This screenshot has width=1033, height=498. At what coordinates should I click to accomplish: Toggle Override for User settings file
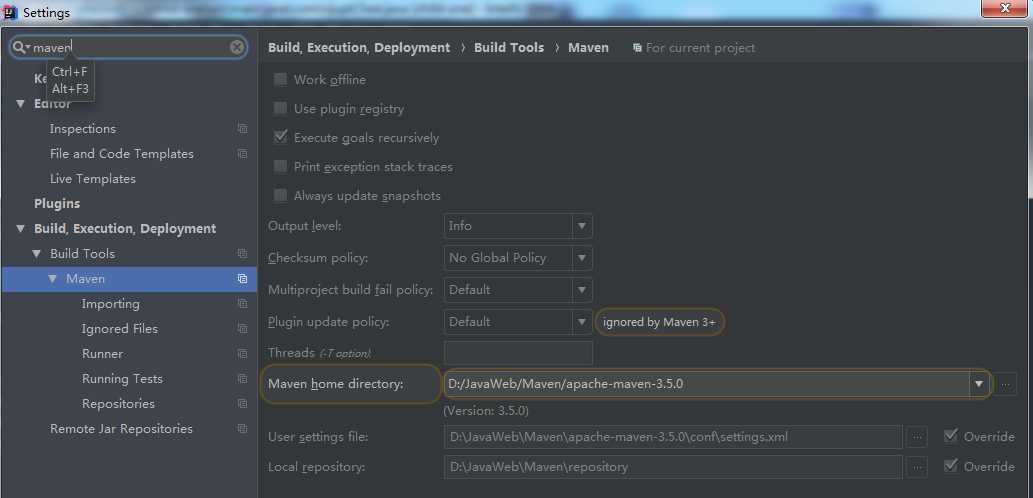(951, 436)
